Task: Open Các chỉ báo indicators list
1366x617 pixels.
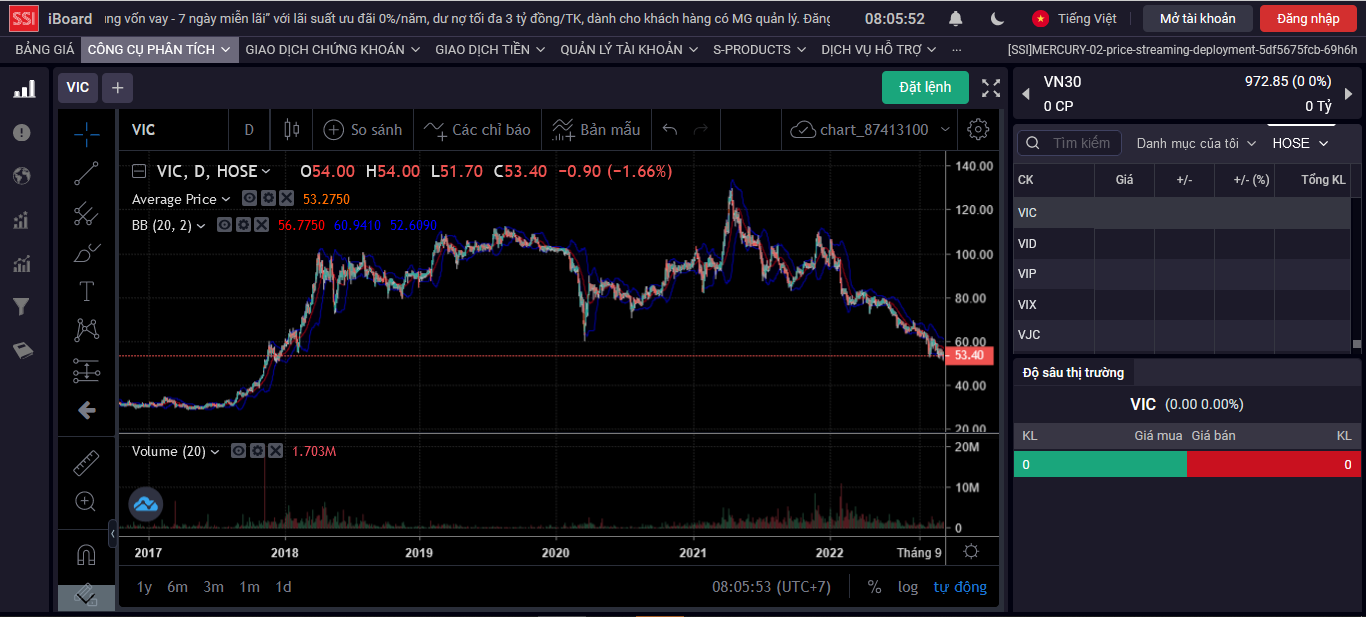Action: [477, 129]
